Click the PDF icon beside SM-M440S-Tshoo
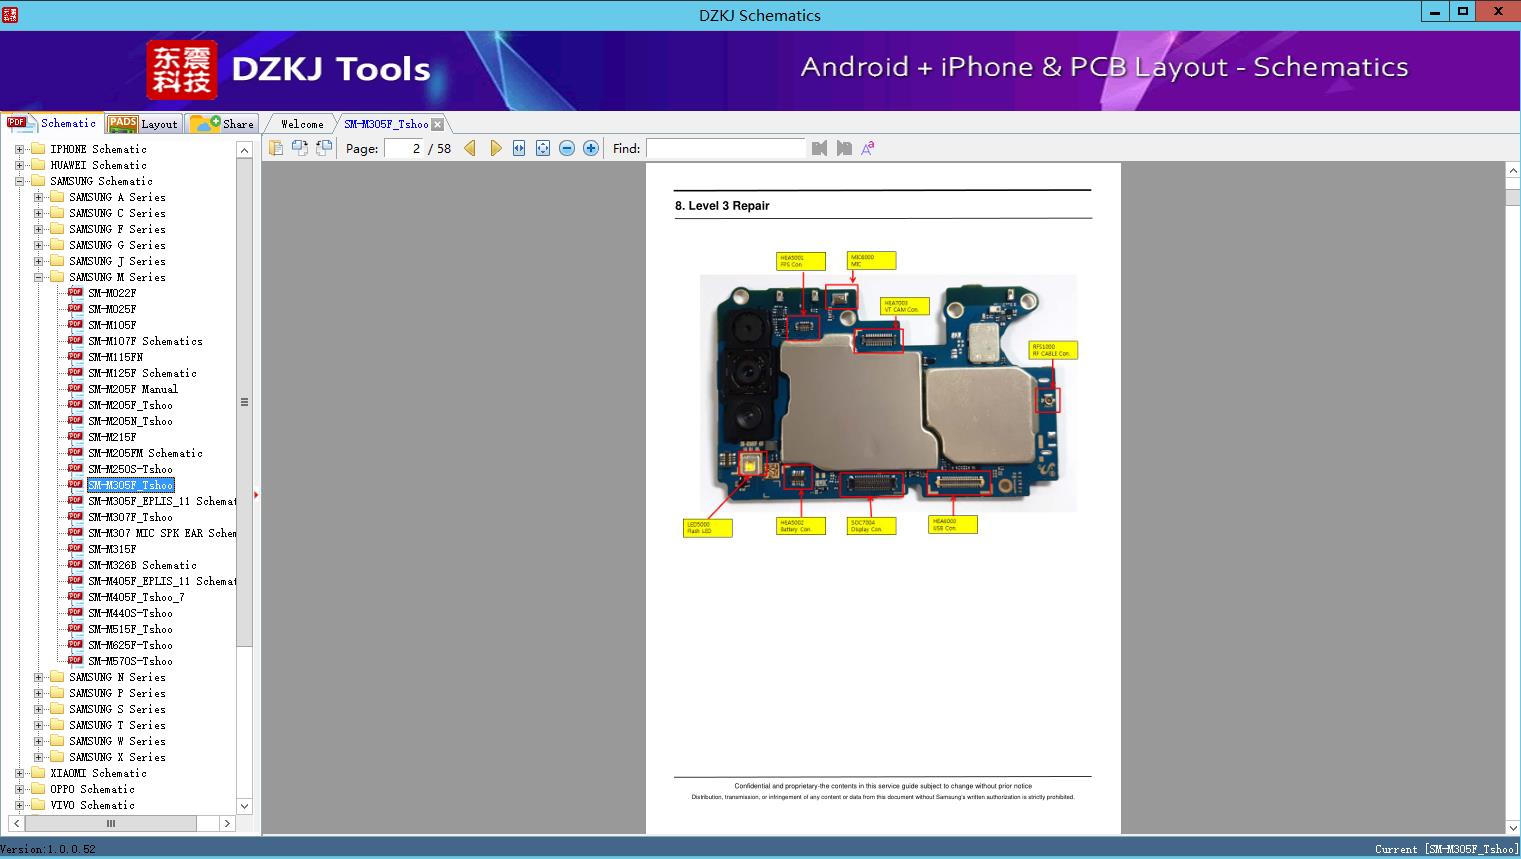Viewport: 1521px width, 859px height. tap(75, 612)
